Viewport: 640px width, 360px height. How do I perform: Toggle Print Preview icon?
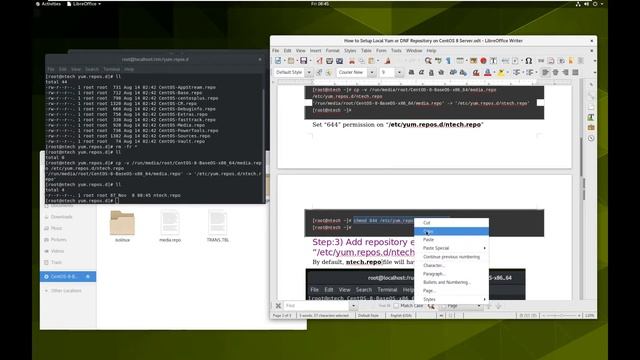tap(340, 61)
